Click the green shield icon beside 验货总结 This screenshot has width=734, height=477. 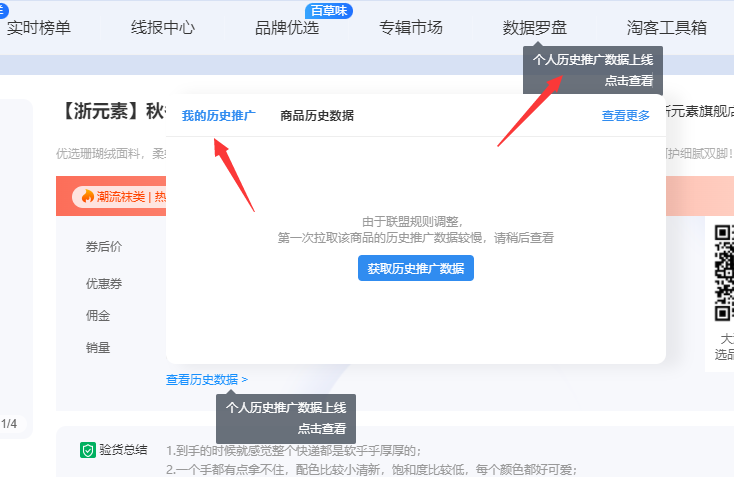coord(88,450)
